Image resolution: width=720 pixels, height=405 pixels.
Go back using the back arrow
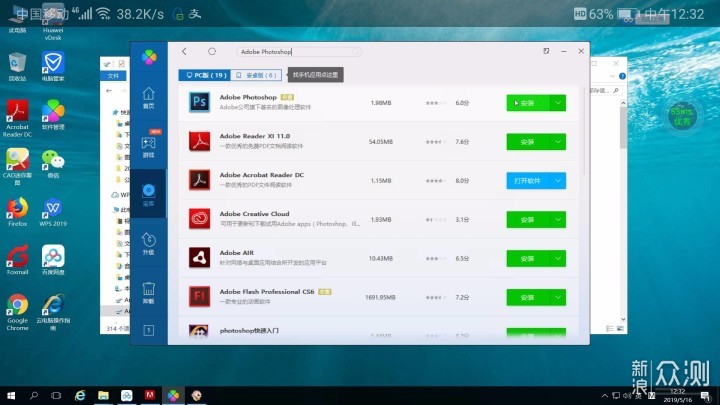click(x=184, y=51)
